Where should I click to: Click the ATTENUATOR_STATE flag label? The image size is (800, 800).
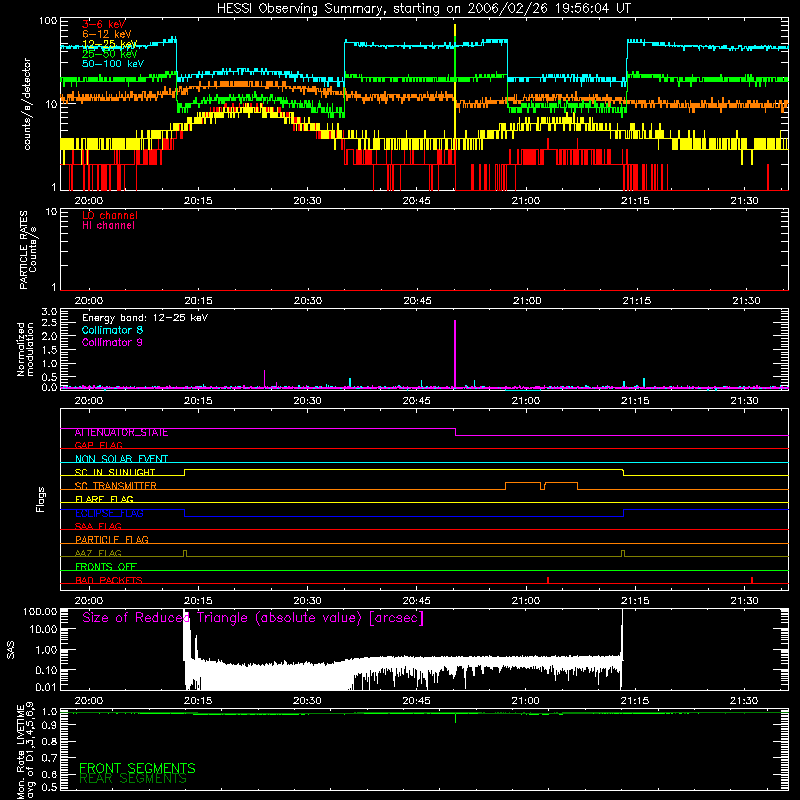coord(121,433)
